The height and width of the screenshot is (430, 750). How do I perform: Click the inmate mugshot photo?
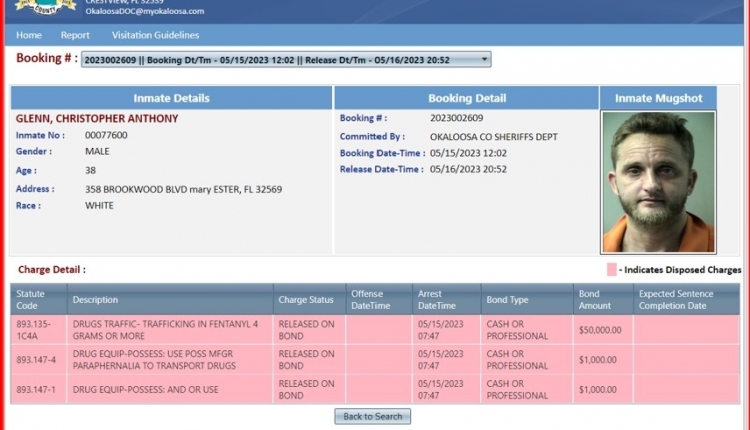tap(658, 182)
